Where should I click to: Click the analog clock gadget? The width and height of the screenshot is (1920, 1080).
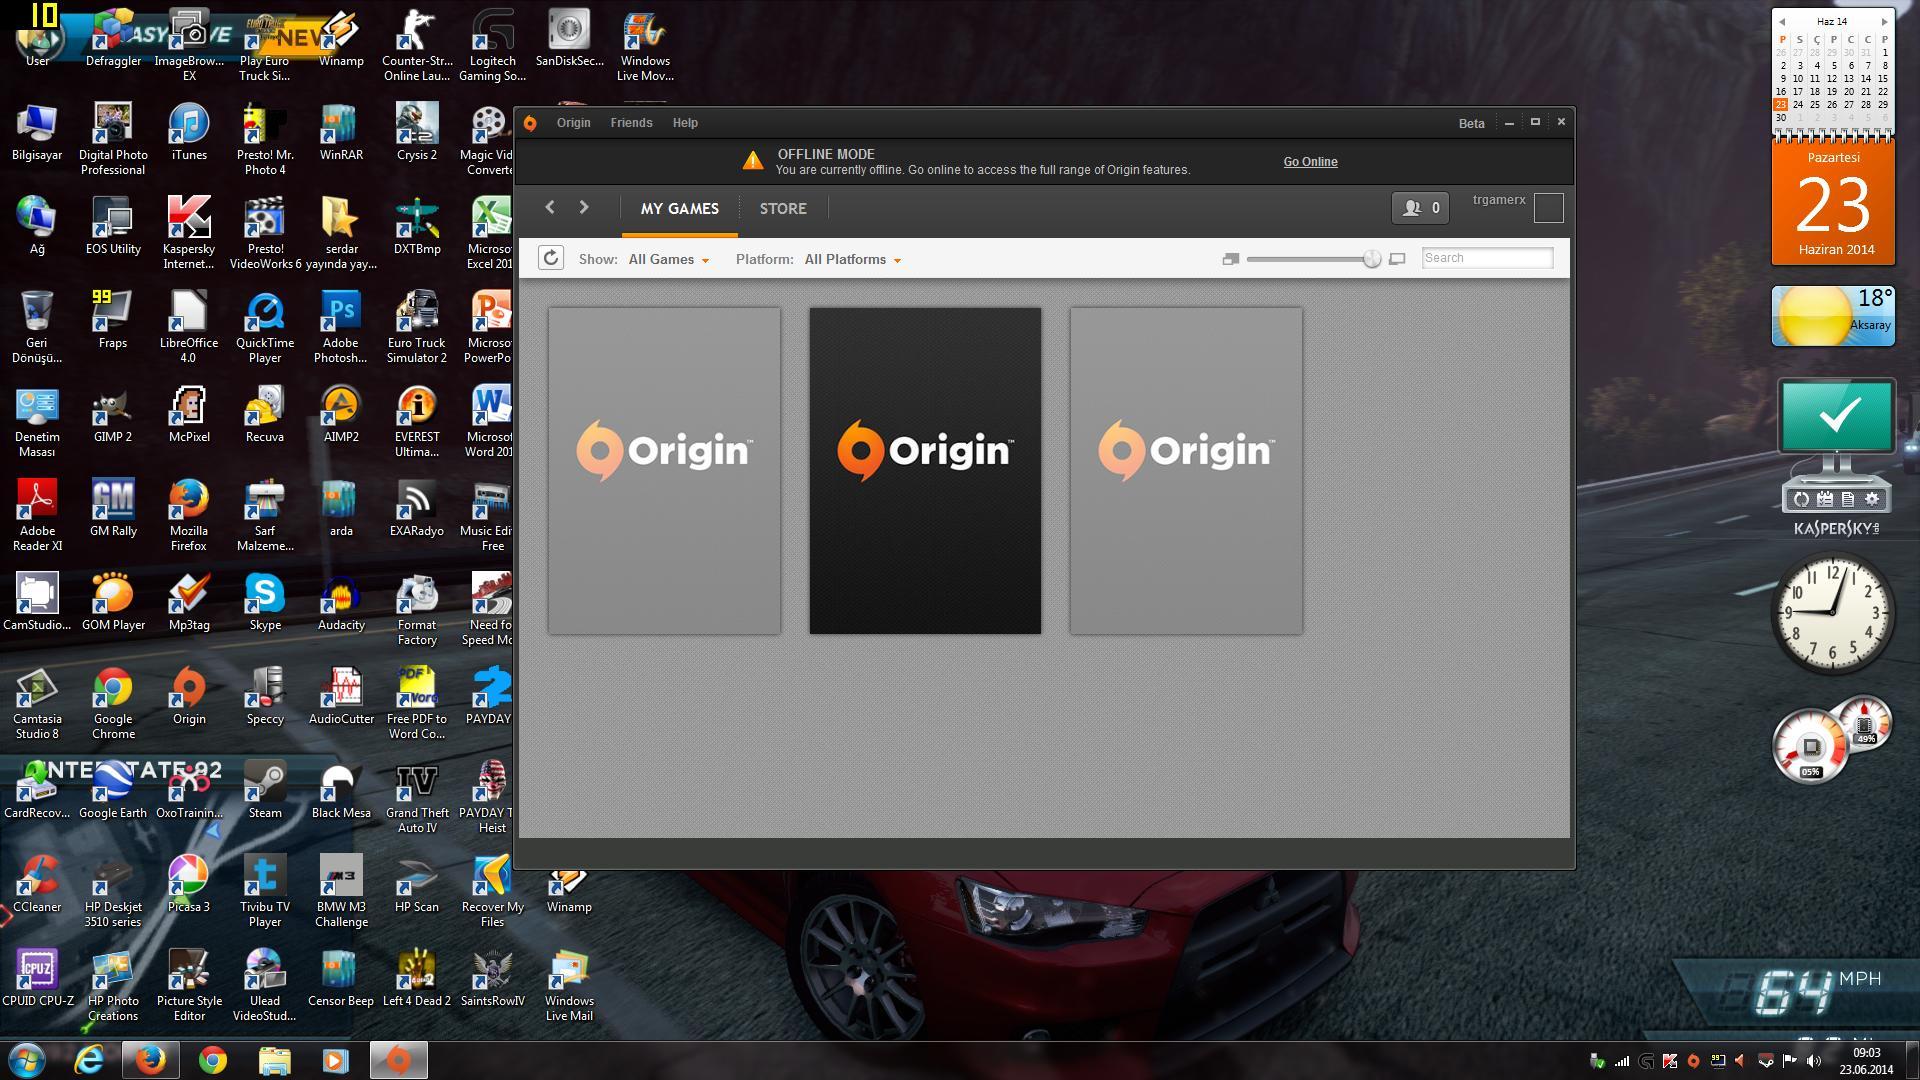1833,612
